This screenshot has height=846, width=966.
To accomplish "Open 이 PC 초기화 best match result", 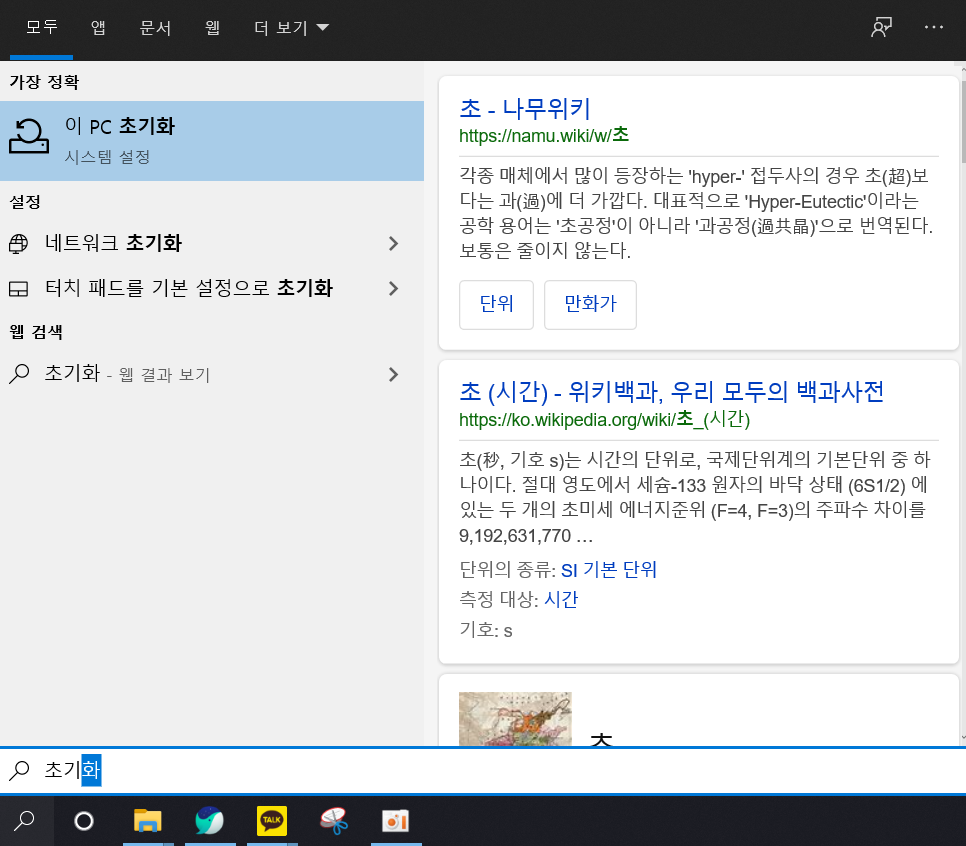I will click(x=212, y=140).
